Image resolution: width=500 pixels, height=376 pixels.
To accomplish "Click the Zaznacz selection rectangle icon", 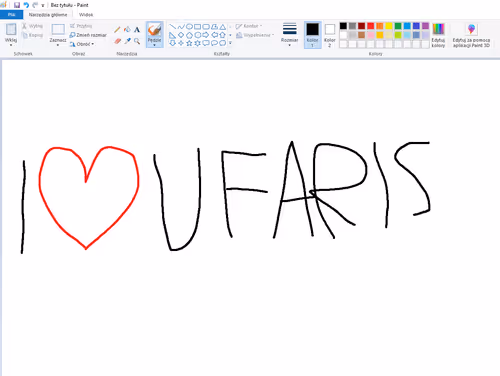I will coord(58,29).
